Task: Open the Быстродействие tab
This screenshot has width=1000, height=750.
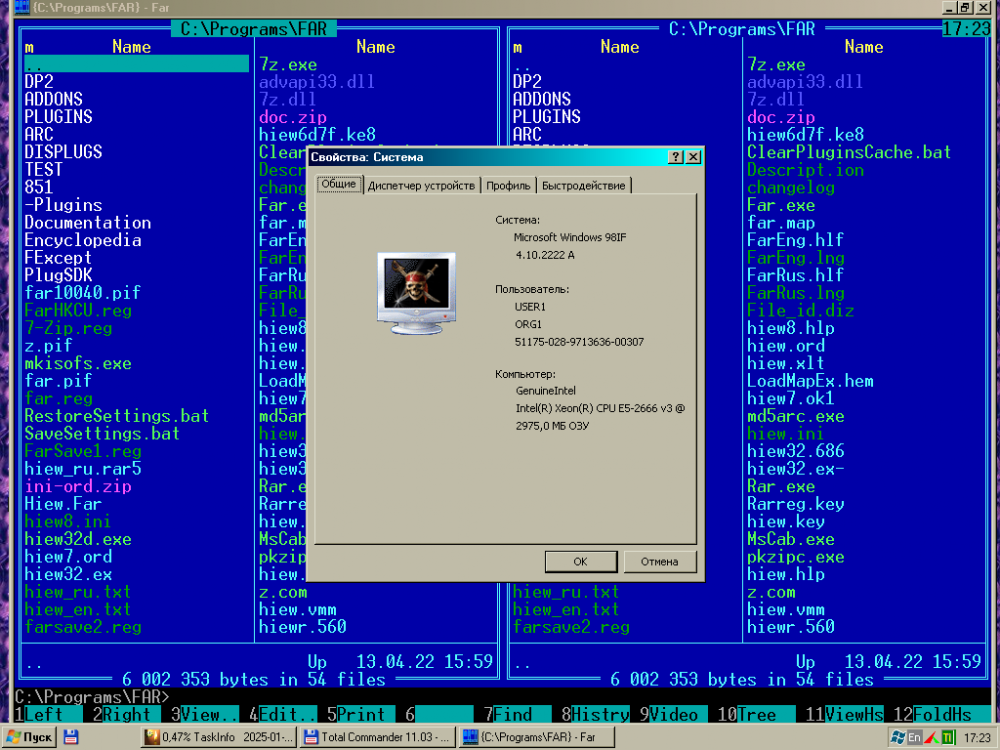Action: click(585, 186)
